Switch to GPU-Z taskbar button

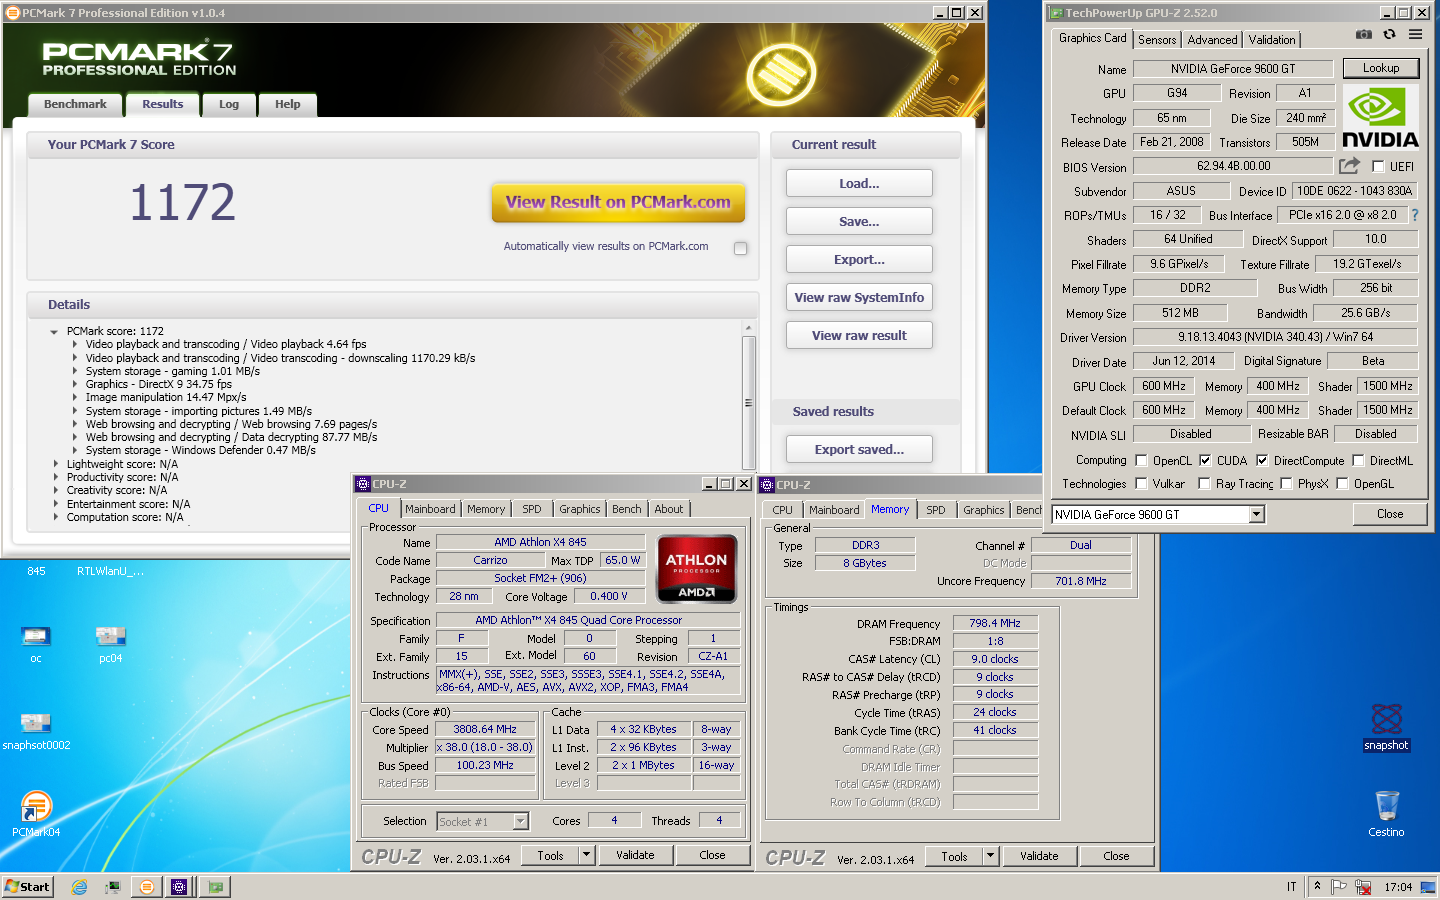point(215,887)
